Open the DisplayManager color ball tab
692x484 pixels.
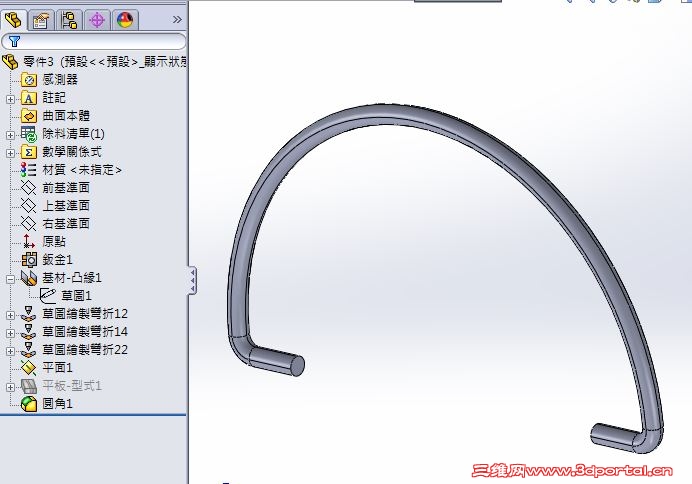pyautogui.click(x=125, y=20)
